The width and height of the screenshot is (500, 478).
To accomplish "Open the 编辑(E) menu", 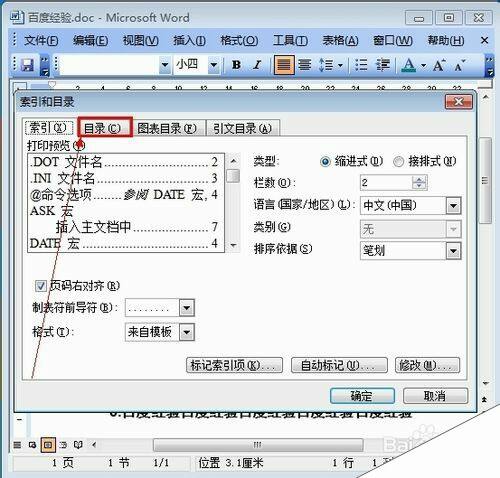I will pyautogui.click(x=90, y=40).
